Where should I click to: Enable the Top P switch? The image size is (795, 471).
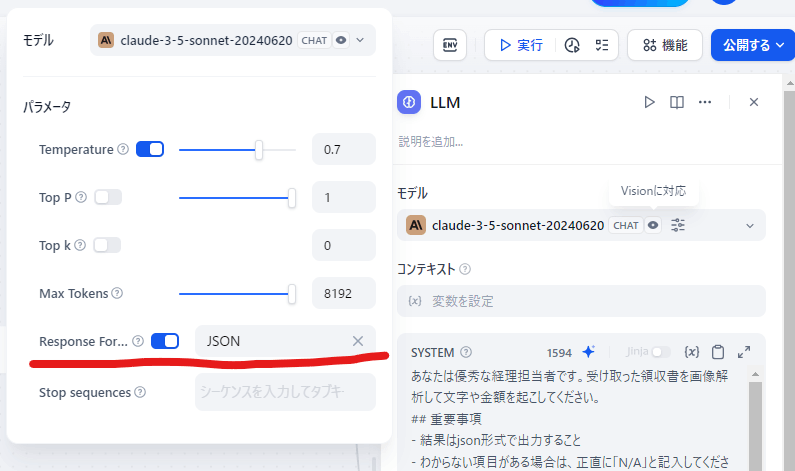pos(108,197)
